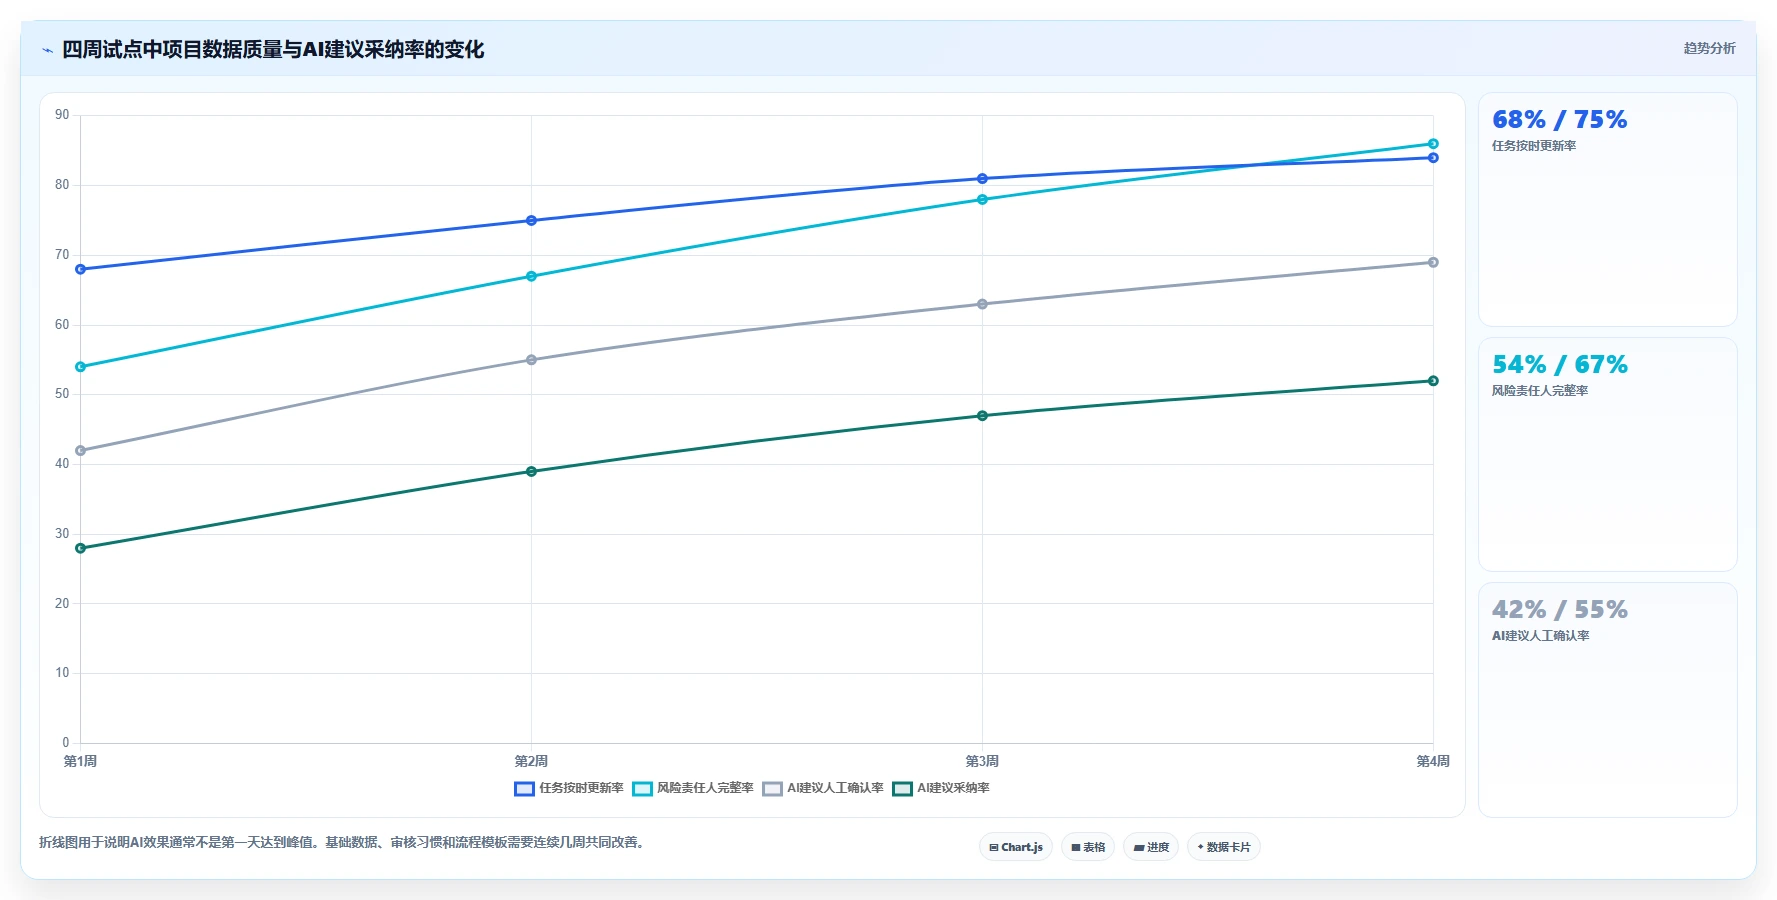Click the green AI建议采纳率 point at 第3周
Image resolution: width=1777 pixels, height=900 pixels.
(x=982, y=416)
